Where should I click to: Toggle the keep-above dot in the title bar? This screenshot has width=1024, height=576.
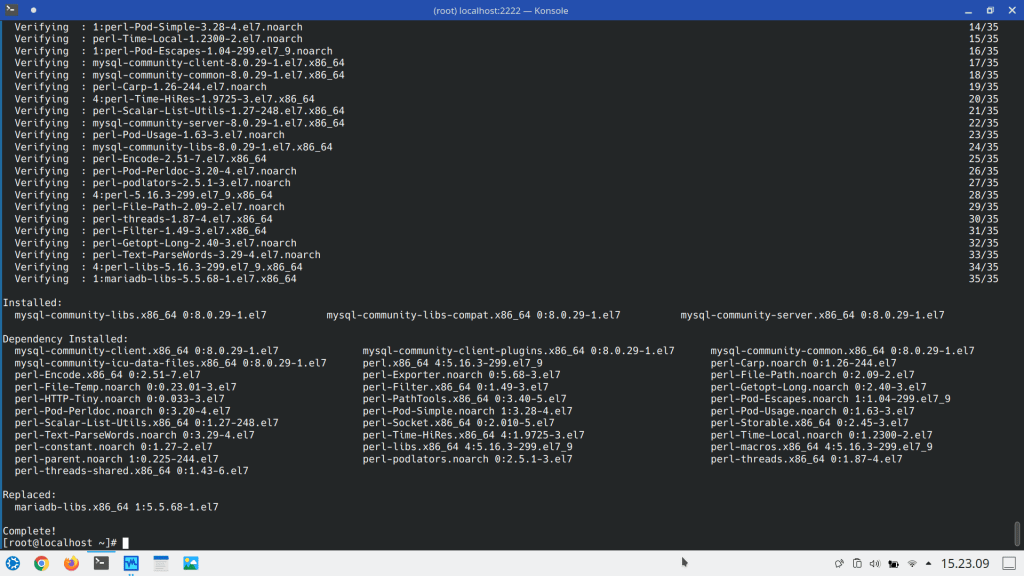(33, 10)
